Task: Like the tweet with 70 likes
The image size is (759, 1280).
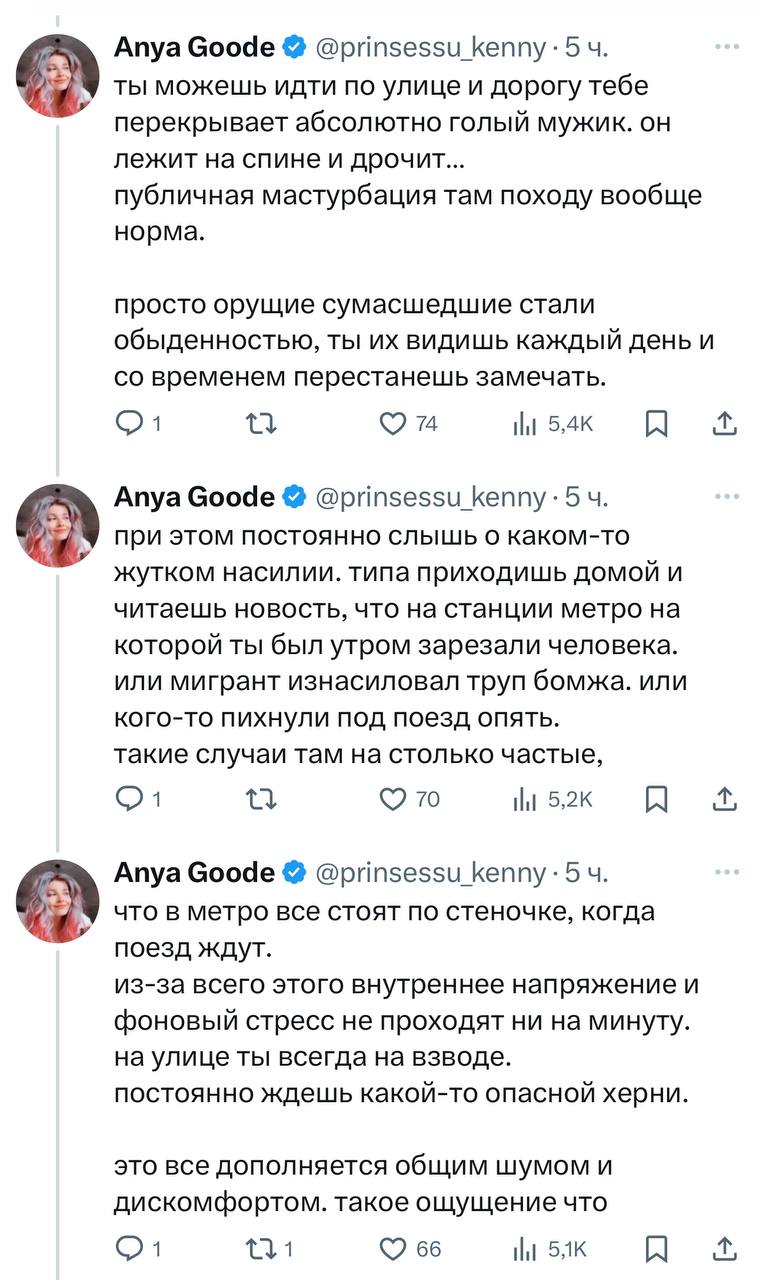Action: pyautogui.click(x=394, y=798)
